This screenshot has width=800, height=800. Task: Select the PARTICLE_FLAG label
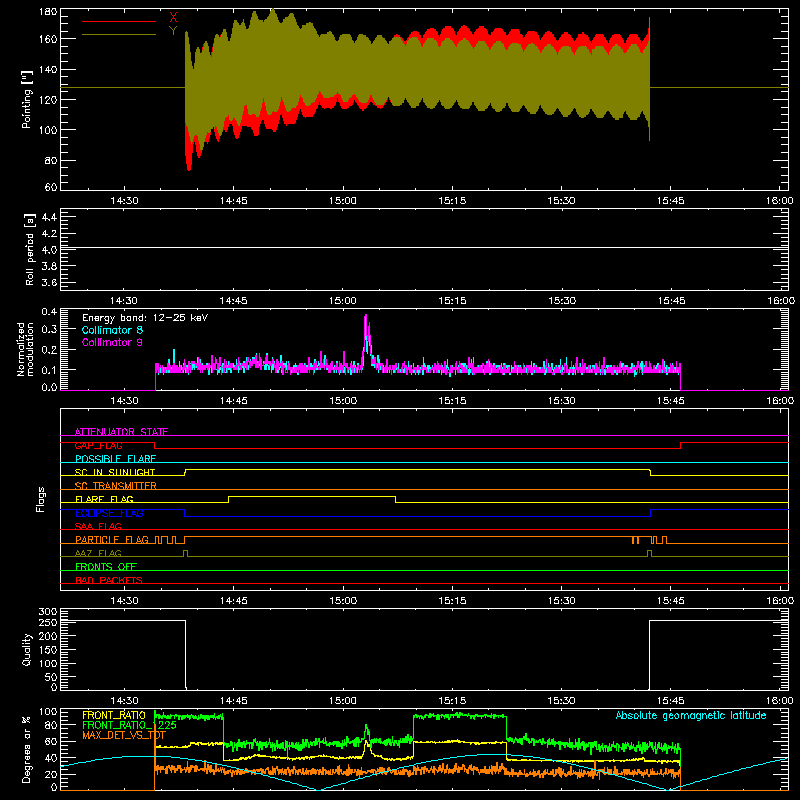[x=112, y=540]
